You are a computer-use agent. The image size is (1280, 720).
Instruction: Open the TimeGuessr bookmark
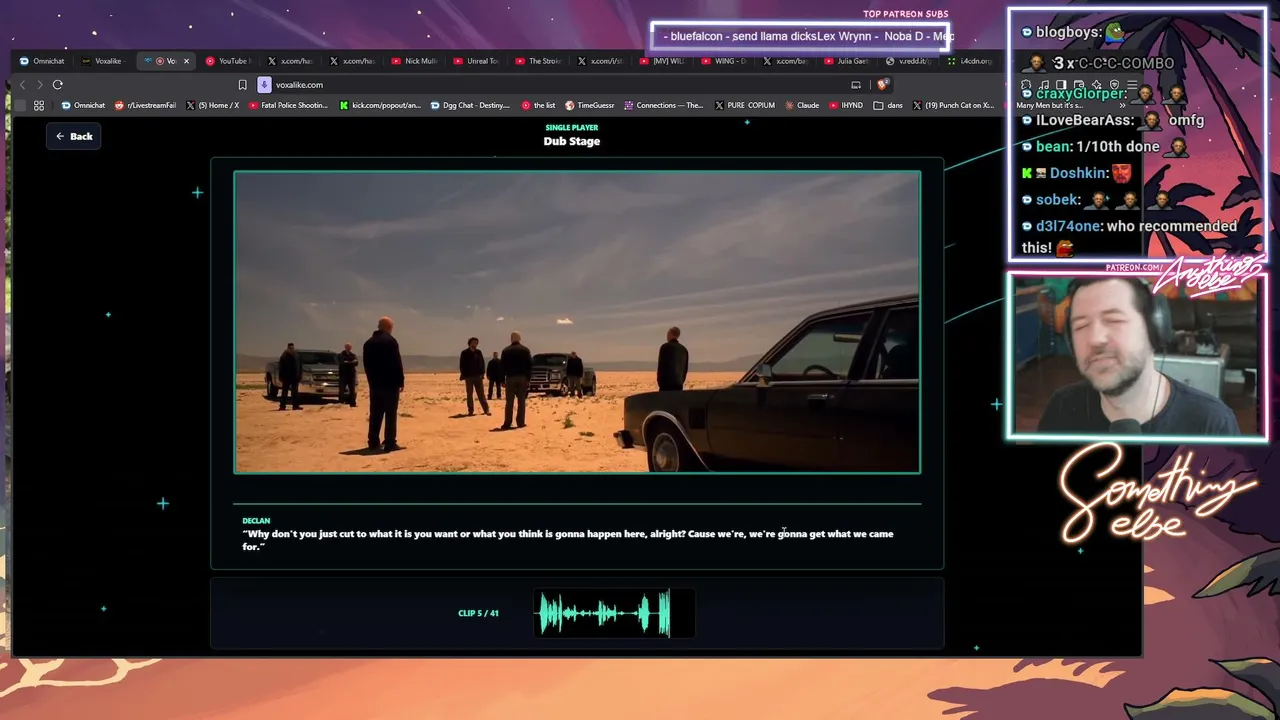tap(590, 105)
